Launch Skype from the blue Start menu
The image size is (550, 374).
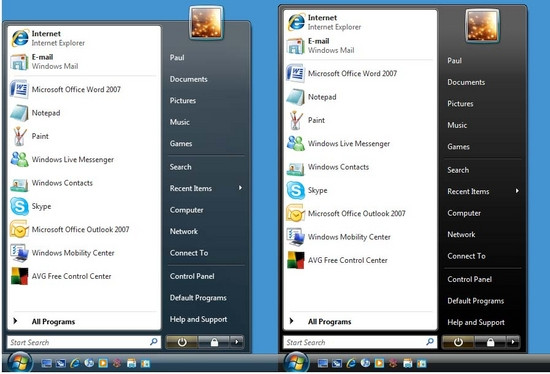(x=84, y=206)
